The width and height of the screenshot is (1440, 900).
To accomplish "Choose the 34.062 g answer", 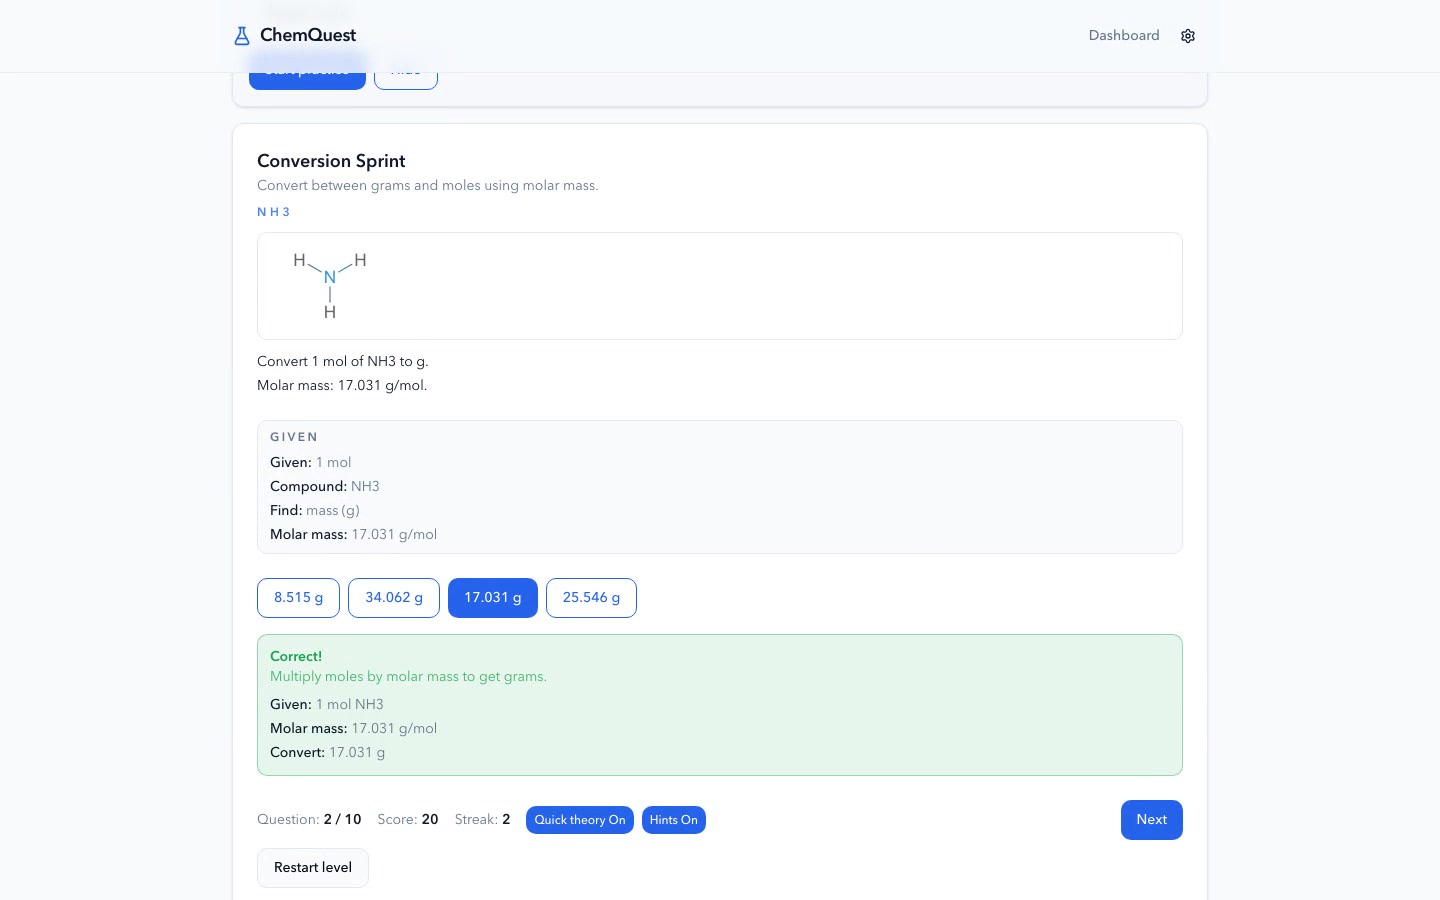I will click(x=394, y=598).
